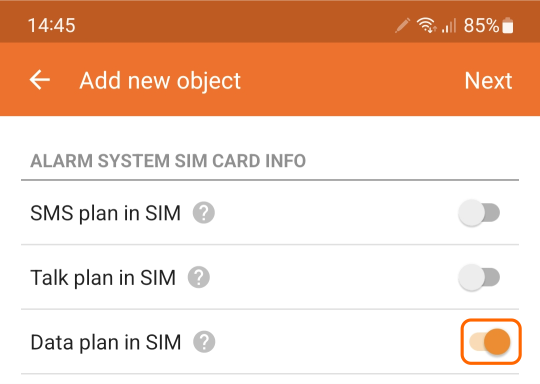
Task: Tap the Add new object title
Action: pos(160,81)
